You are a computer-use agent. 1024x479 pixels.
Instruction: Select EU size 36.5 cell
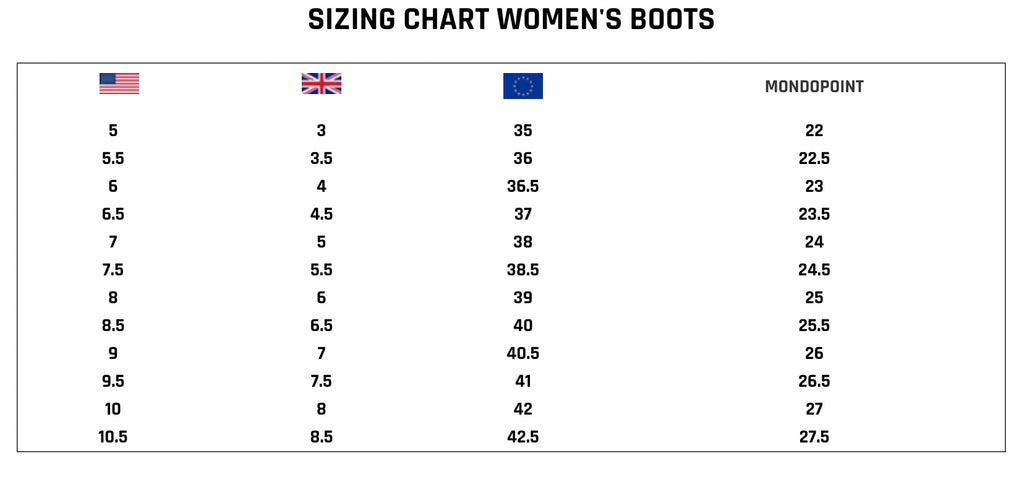click(522, 187)
